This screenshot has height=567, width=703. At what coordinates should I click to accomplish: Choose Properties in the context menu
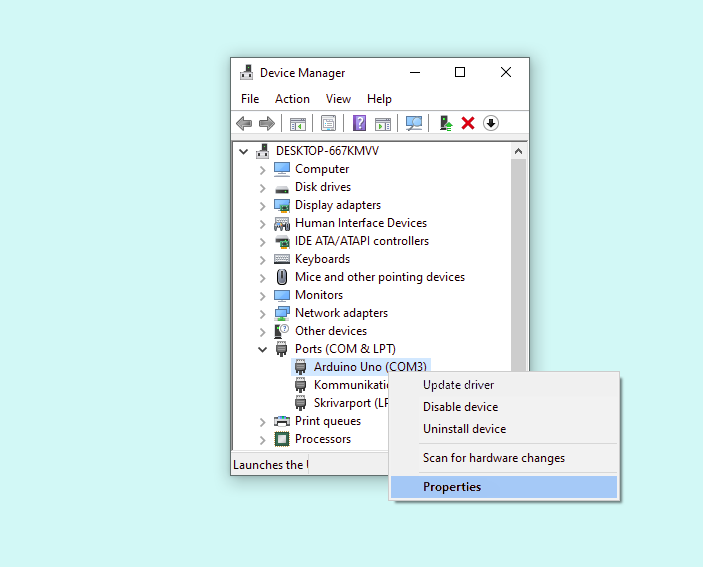(452, 487)
